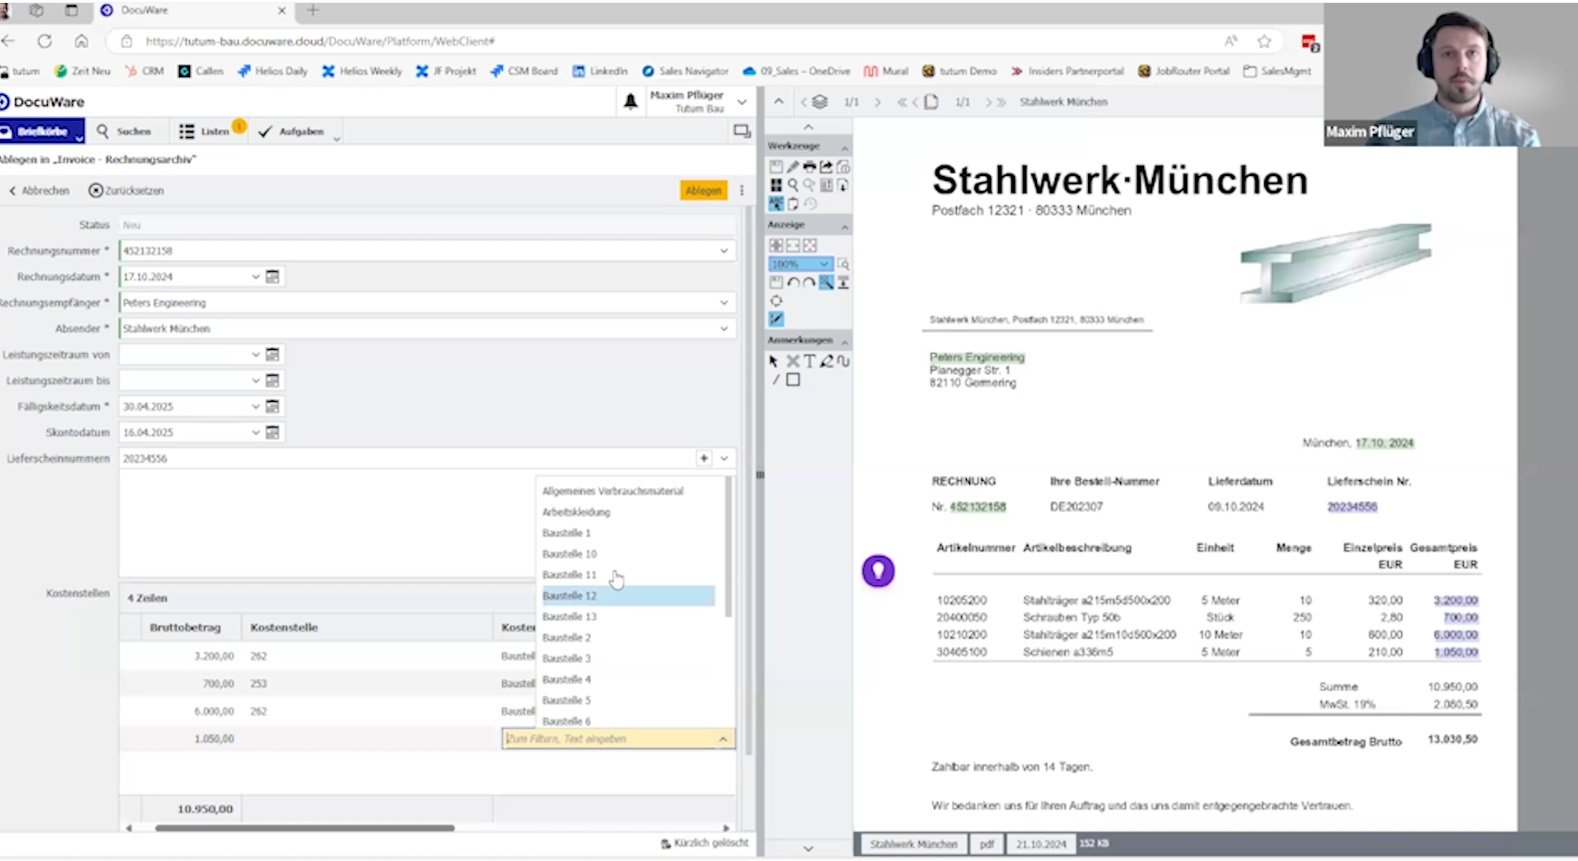Open the version history clock icon
The image size is (1578, 861).
click(809, 204)
